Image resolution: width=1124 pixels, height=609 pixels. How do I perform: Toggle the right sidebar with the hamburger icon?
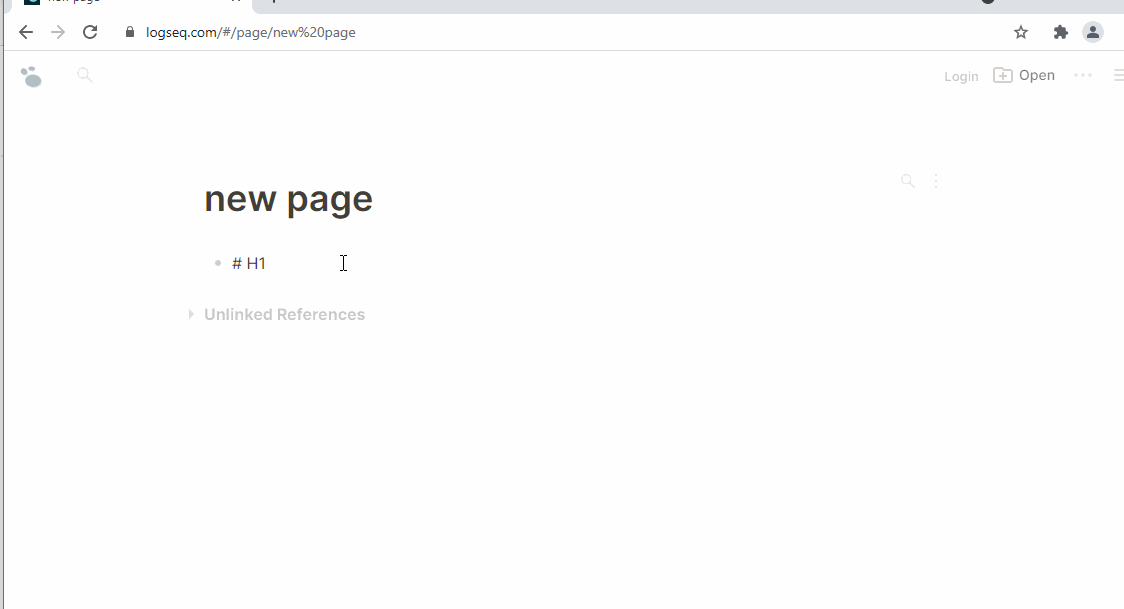tap(1118, 74)
